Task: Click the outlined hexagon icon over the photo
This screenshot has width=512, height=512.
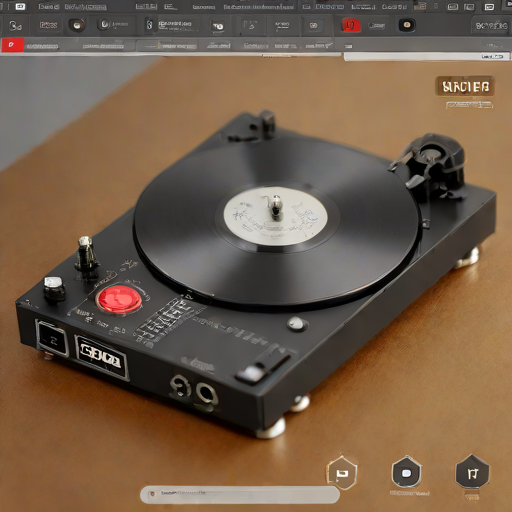Action: point(342,472)
